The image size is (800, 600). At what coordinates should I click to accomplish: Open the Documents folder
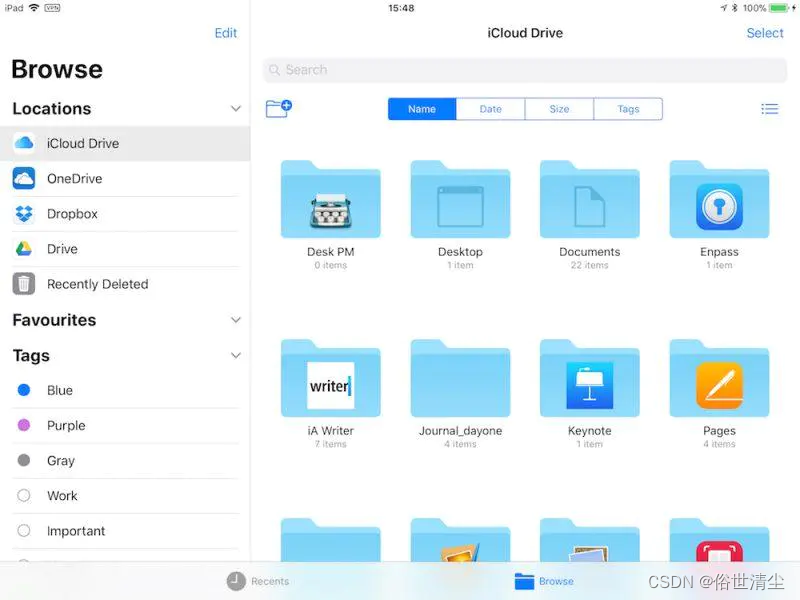590,199
